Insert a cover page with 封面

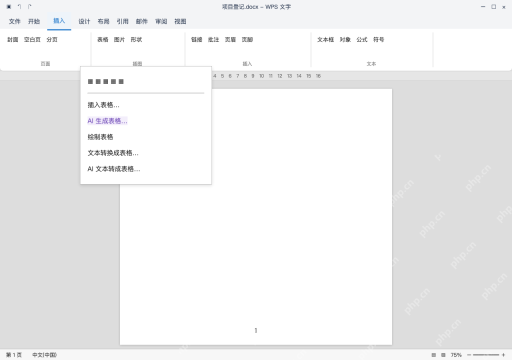pyautogui.click(x=13, y=39)
